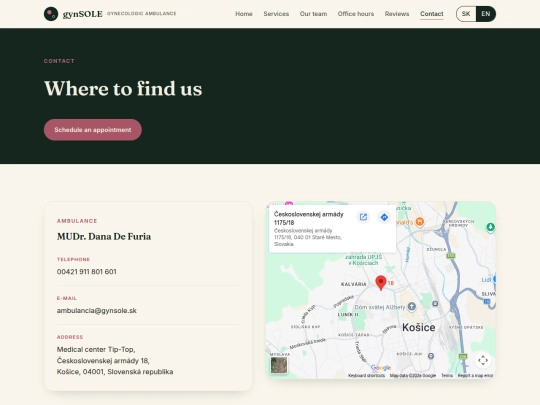This screenshot has width=540, height=405.
Task: Open Our team section
Action: [313, 14]
